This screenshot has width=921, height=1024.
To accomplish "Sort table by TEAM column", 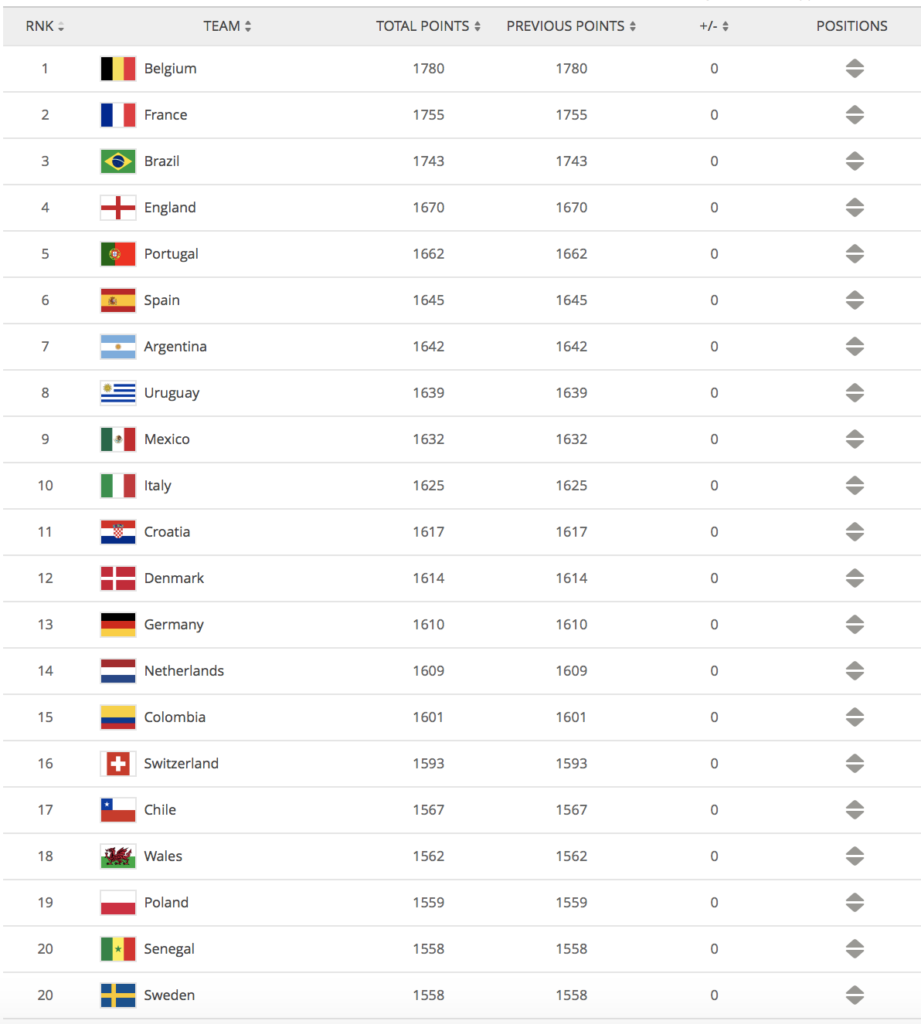I will [x=227, y=26].
